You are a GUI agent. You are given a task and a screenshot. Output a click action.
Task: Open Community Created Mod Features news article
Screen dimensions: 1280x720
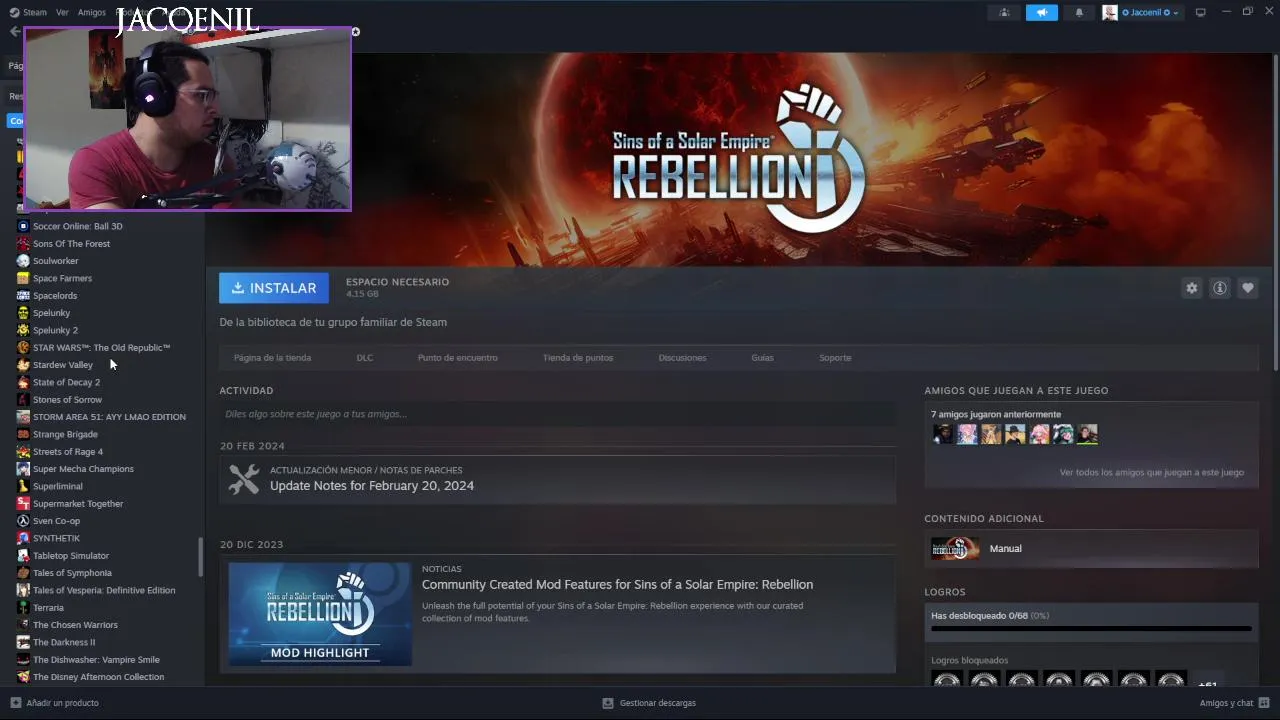click(x=617, y=585)
